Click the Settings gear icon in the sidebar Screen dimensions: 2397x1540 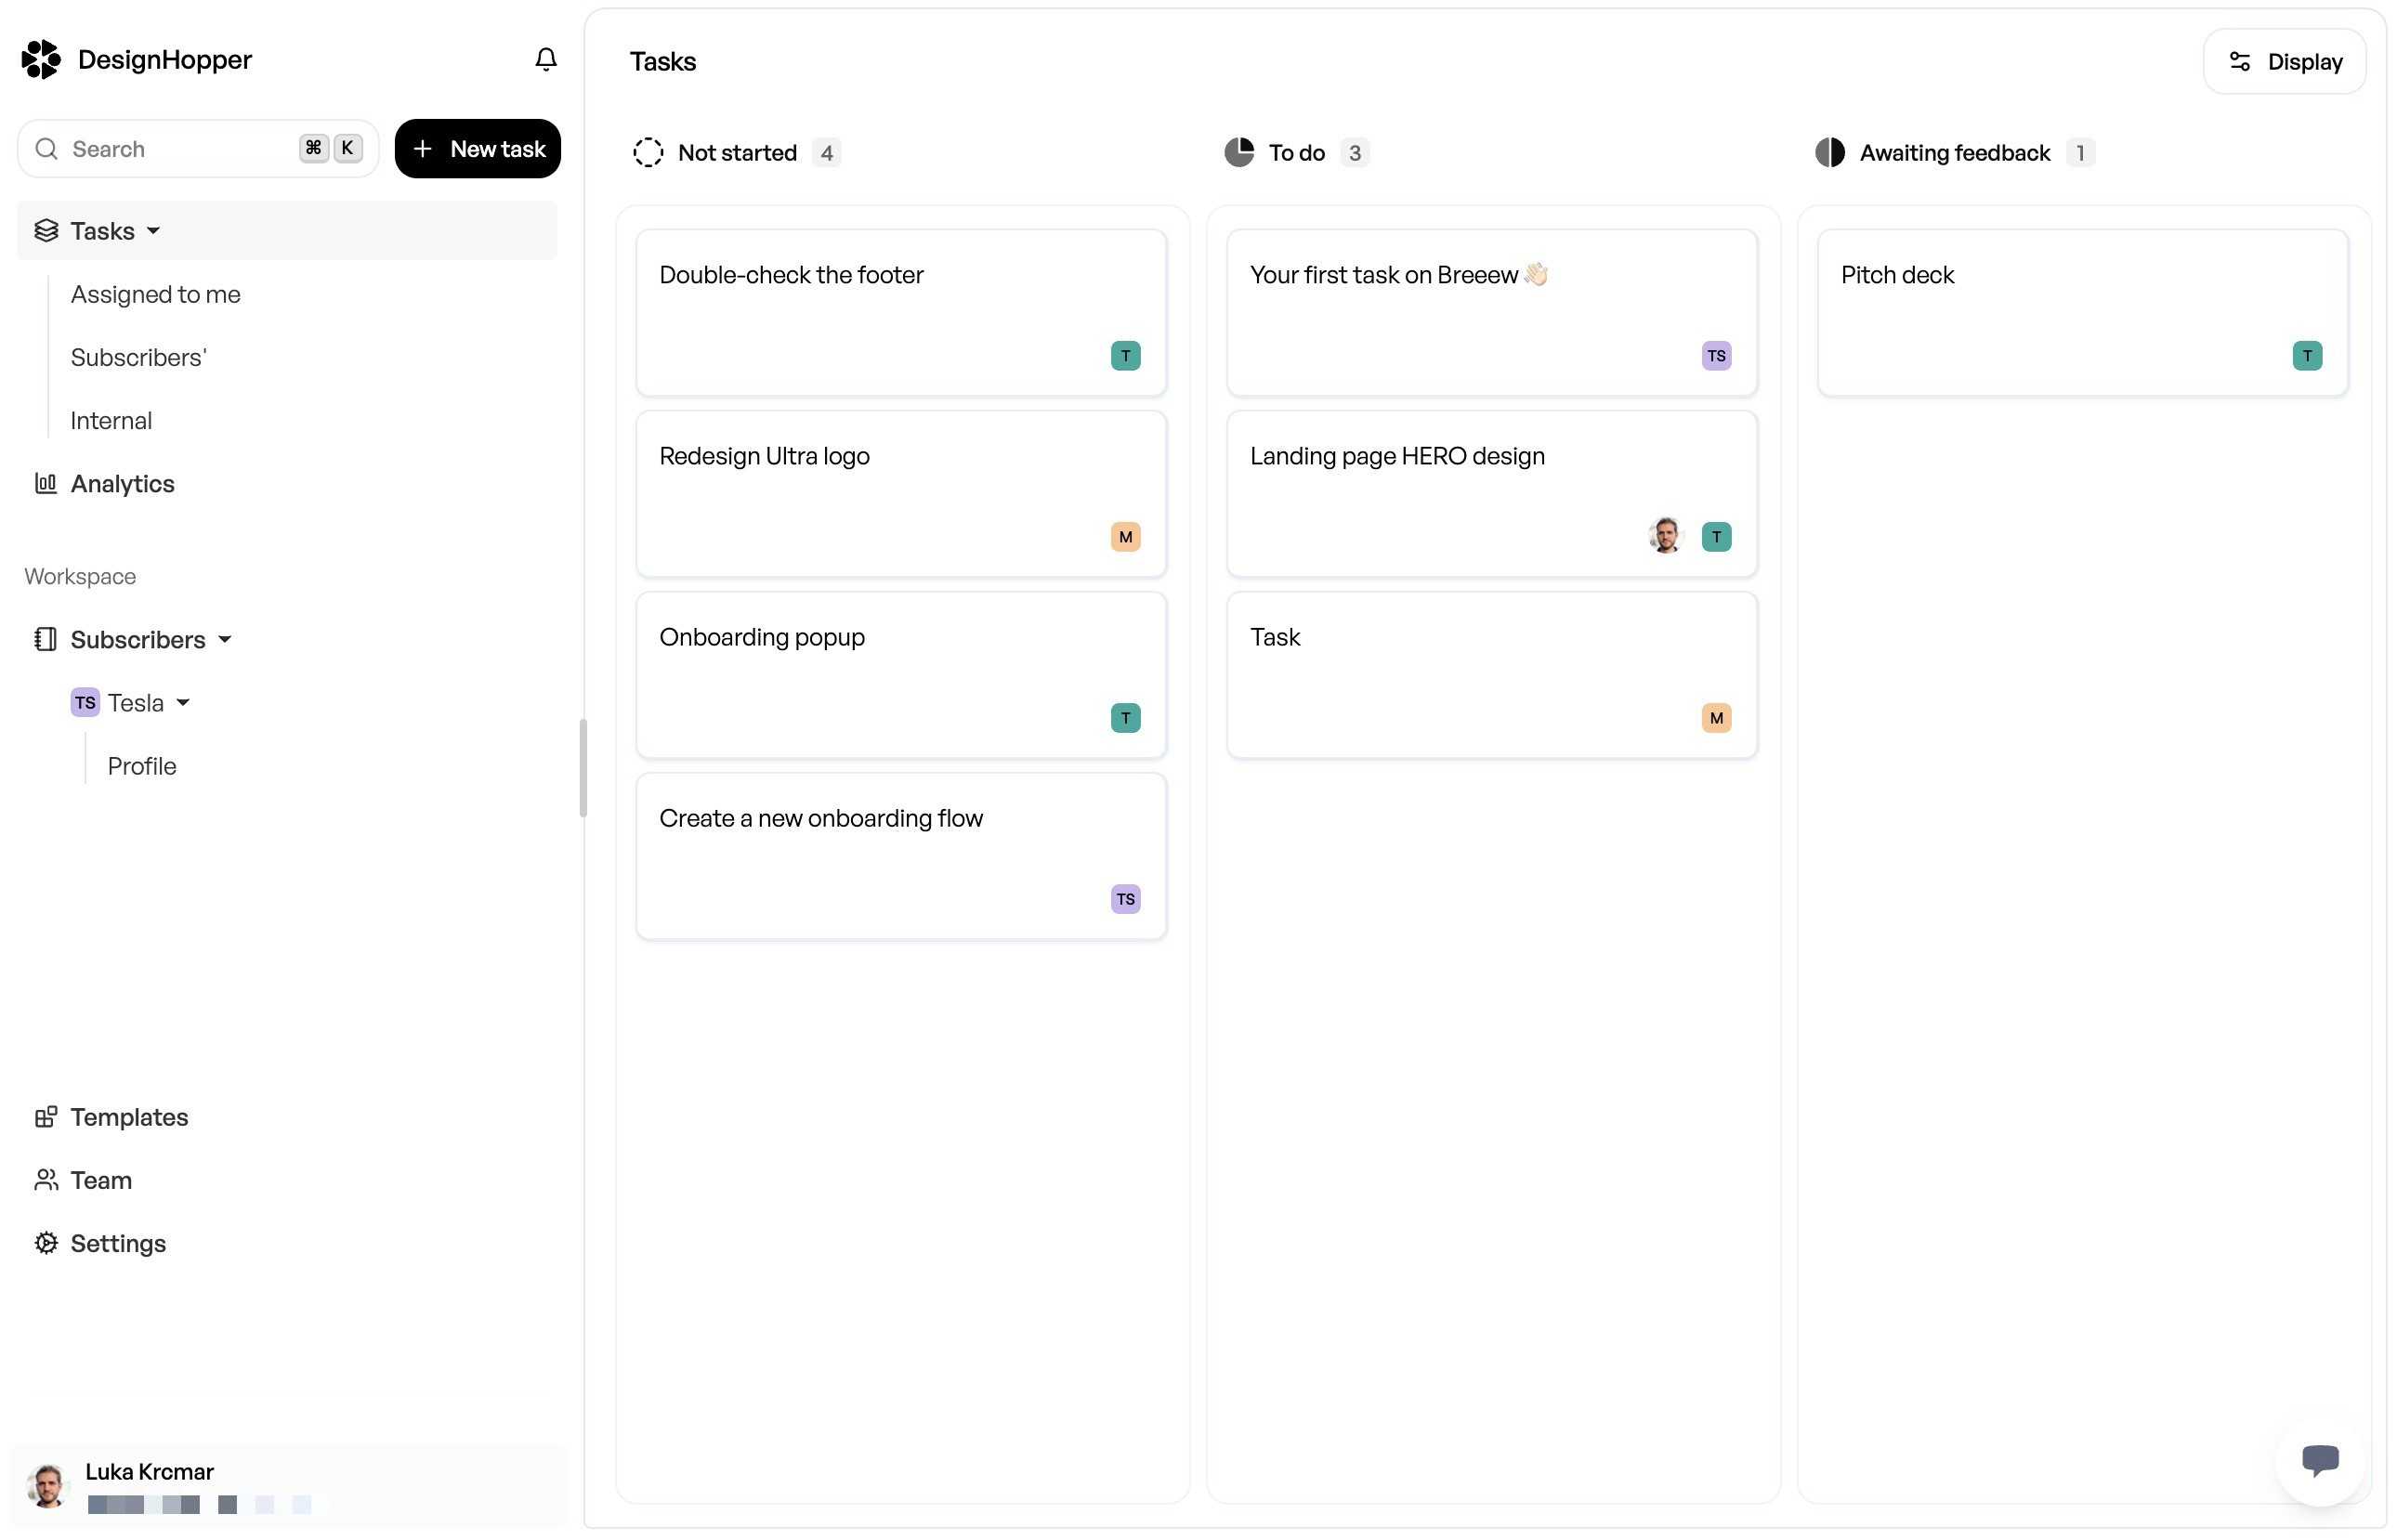(46, 1243)
